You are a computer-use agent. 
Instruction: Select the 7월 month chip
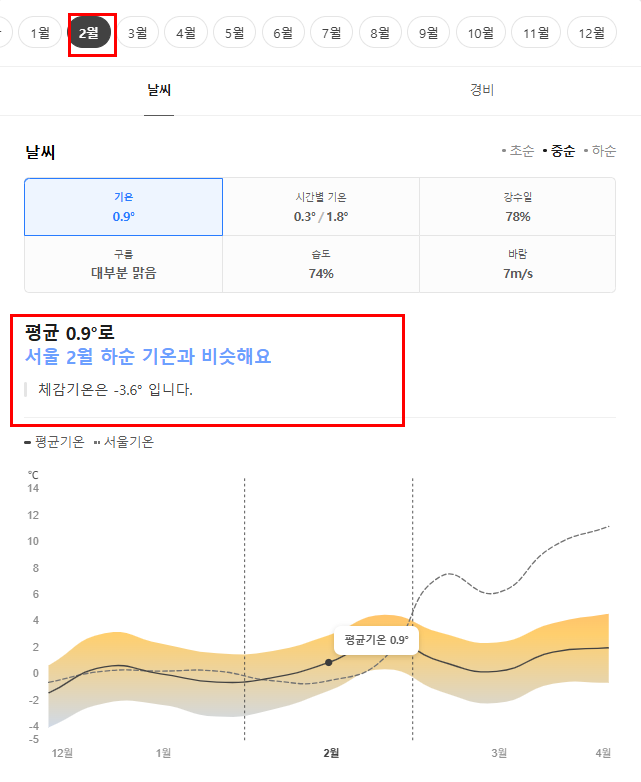331,33
